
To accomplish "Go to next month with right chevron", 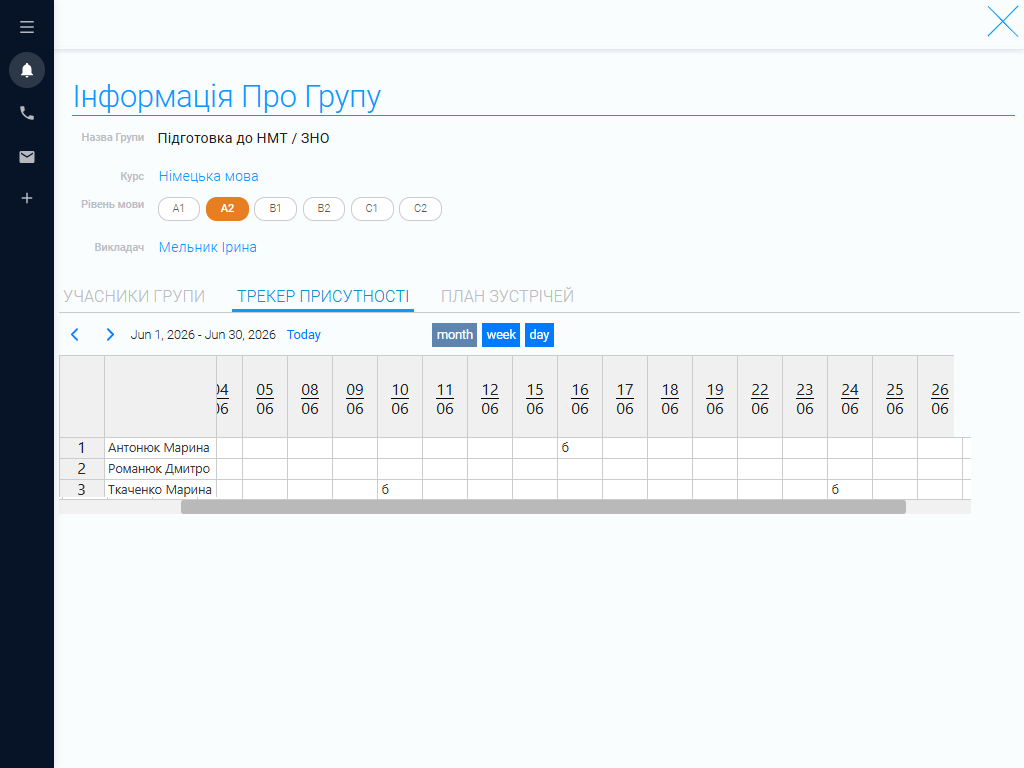I will [110, 334].
